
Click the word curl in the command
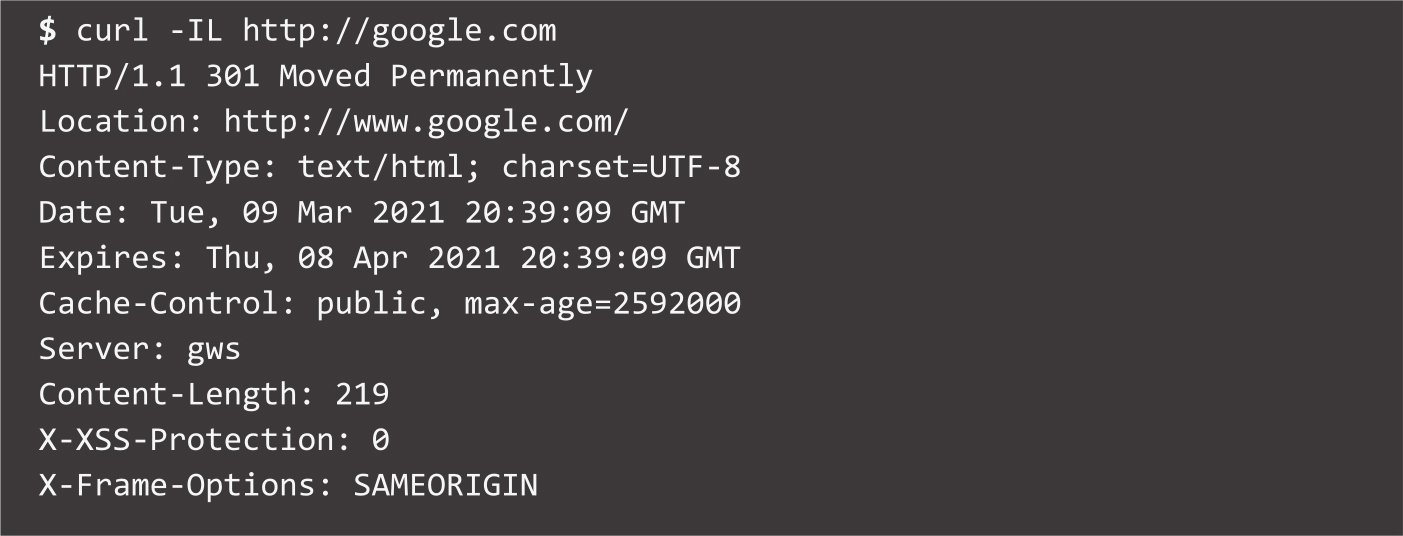coord(112,31)
